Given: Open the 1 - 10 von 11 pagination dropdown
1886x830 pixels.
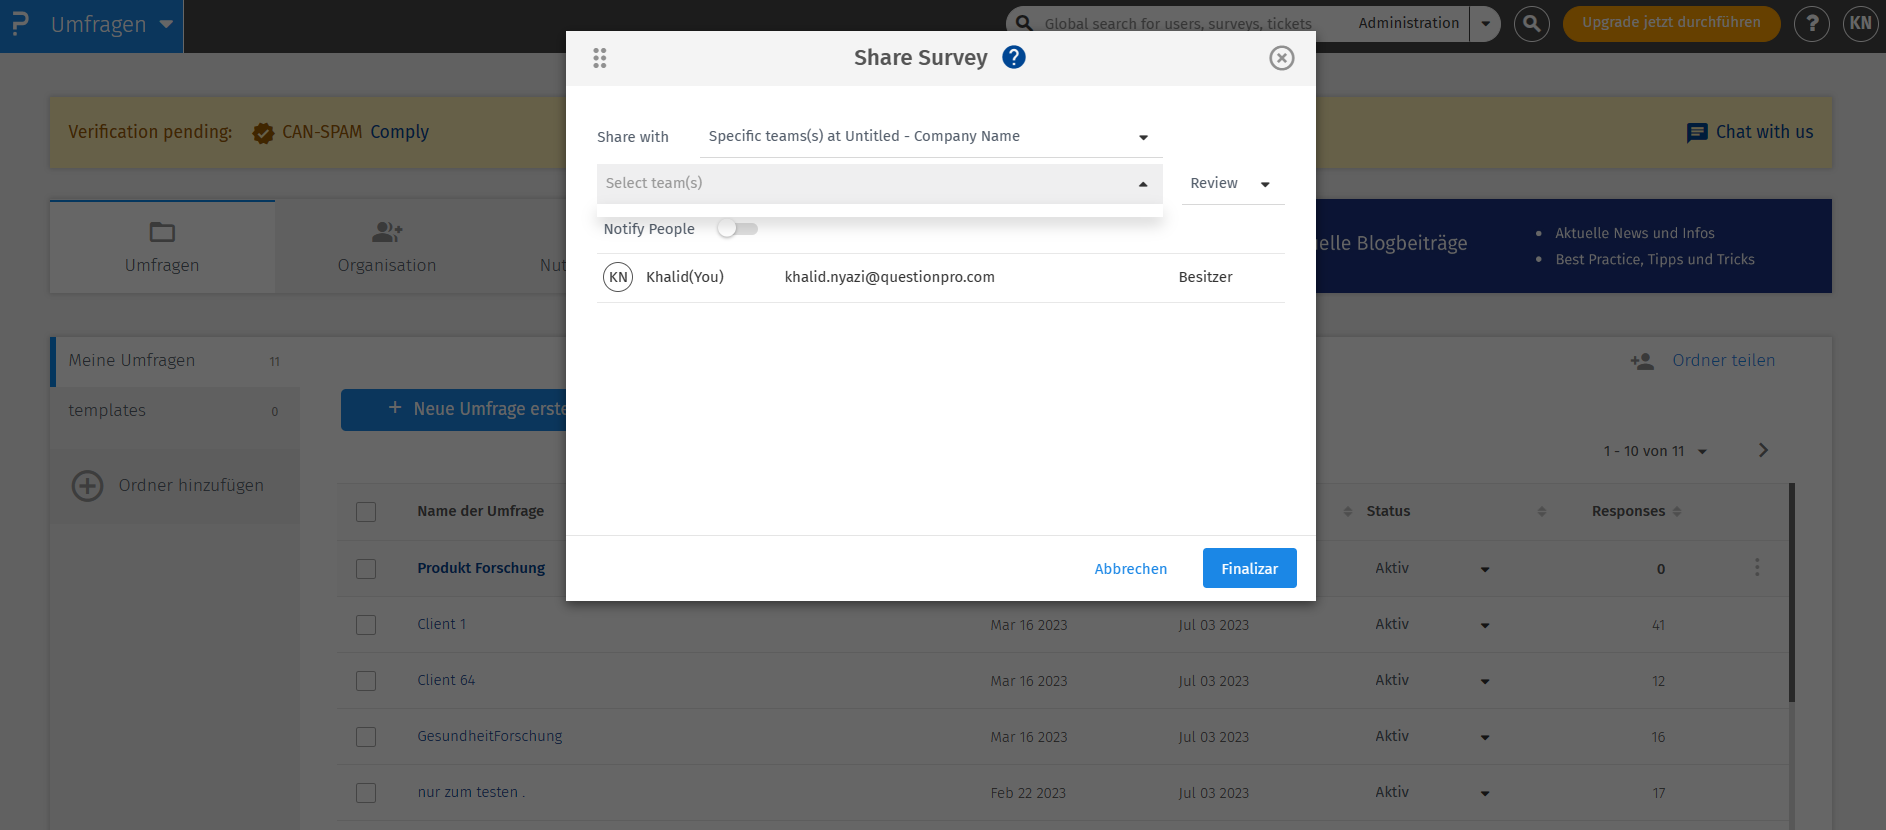Looking at the screenshot, I should click(1655, 451).
